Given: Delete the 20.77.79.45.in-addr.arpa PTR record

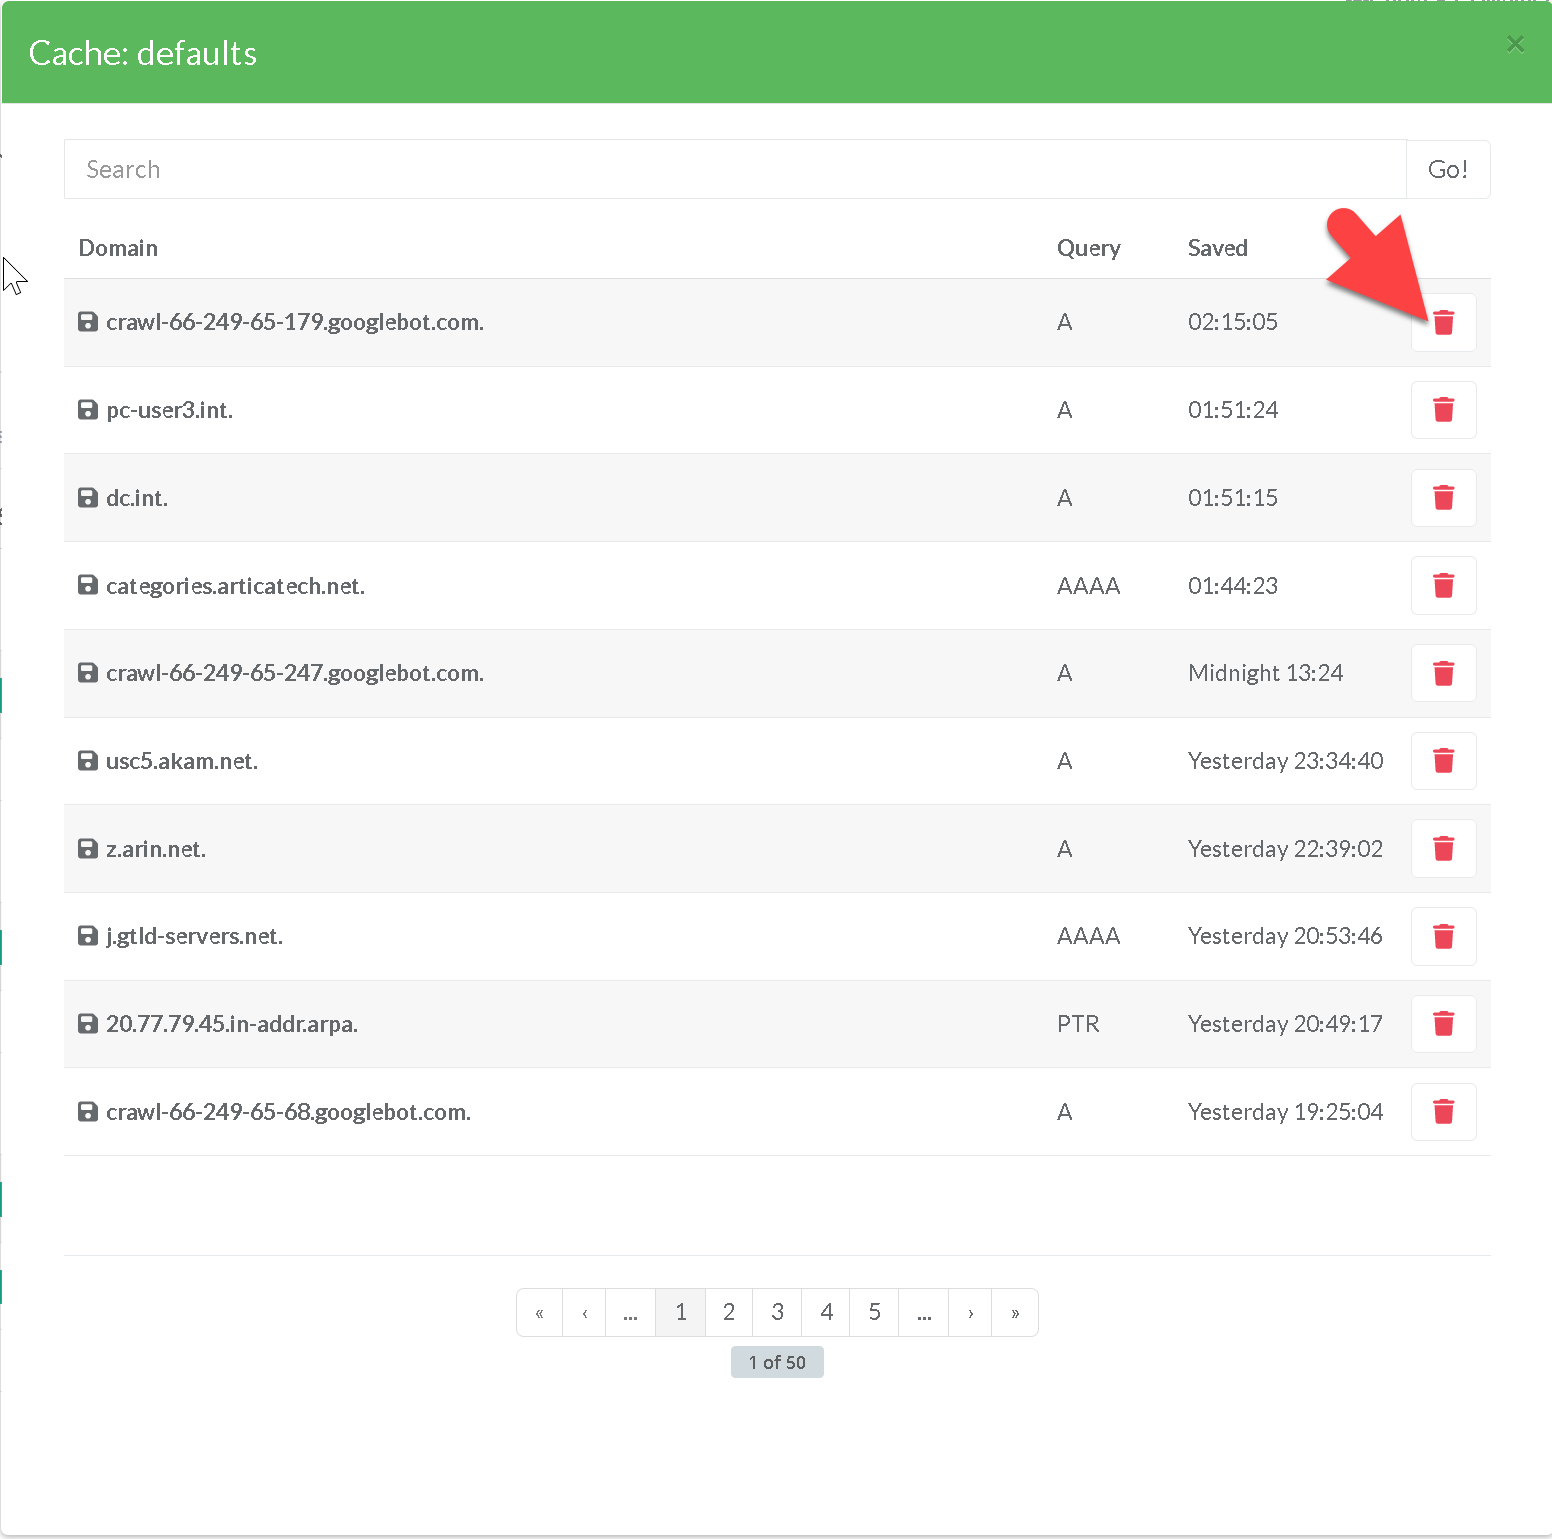Looking at the screenshot, I should coord(1443,1024).
